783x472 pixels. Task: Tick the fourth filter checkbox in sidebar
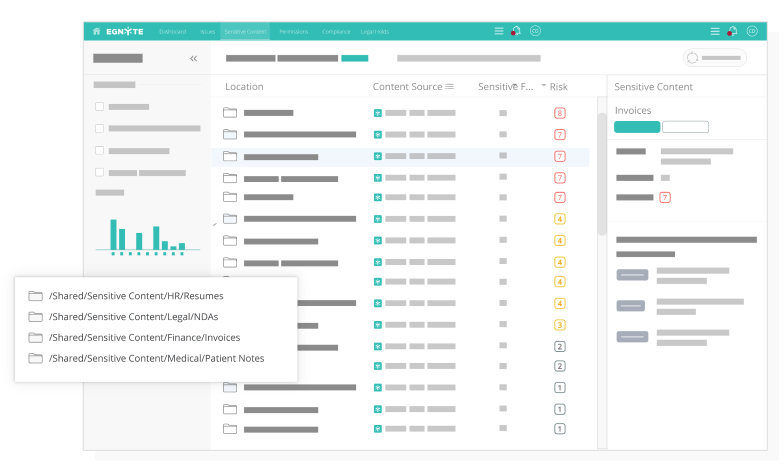click(99, 172)
